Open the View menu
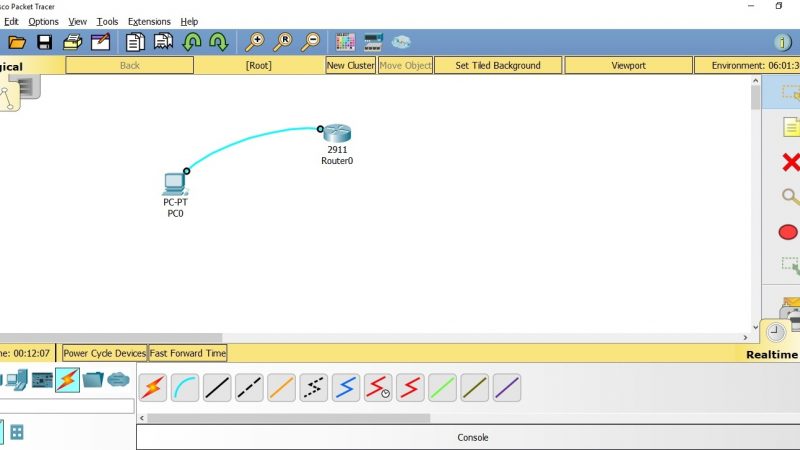Image resolution: width=800 pixels, height=450 pixels. [x=78, y=21]
